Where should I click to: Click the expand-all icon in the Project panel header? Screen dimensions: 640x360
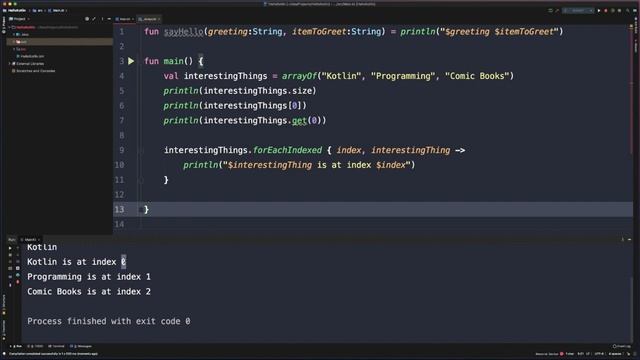pos(94,19)
